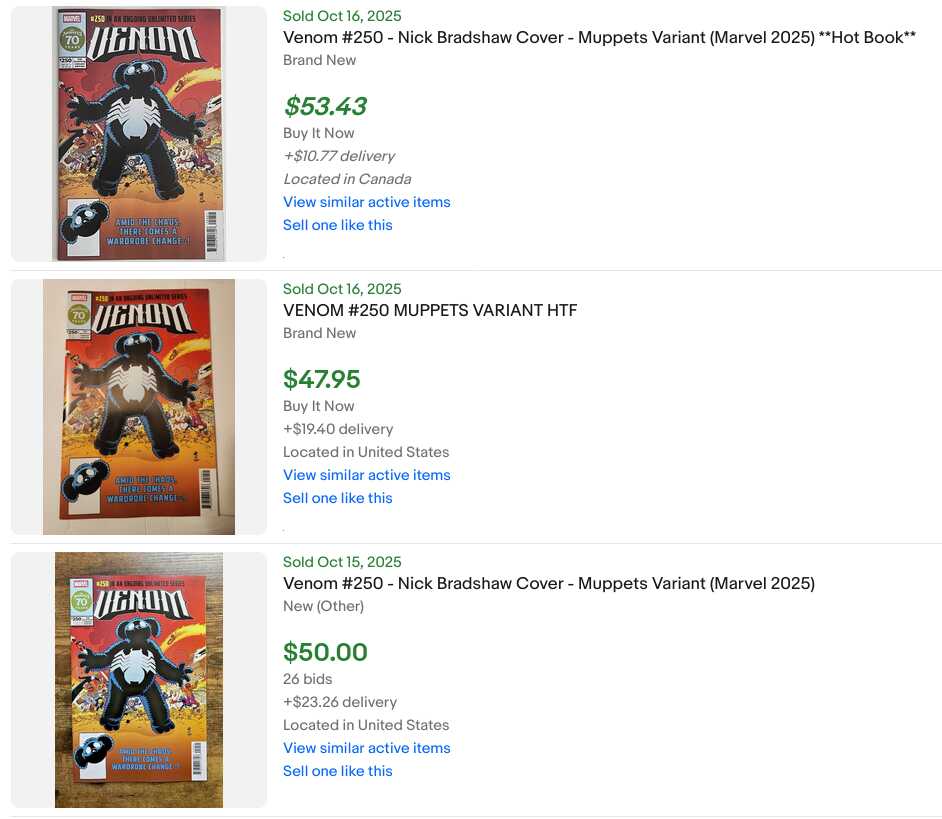Click the Sold Oct 15, 2025 label

342,562
